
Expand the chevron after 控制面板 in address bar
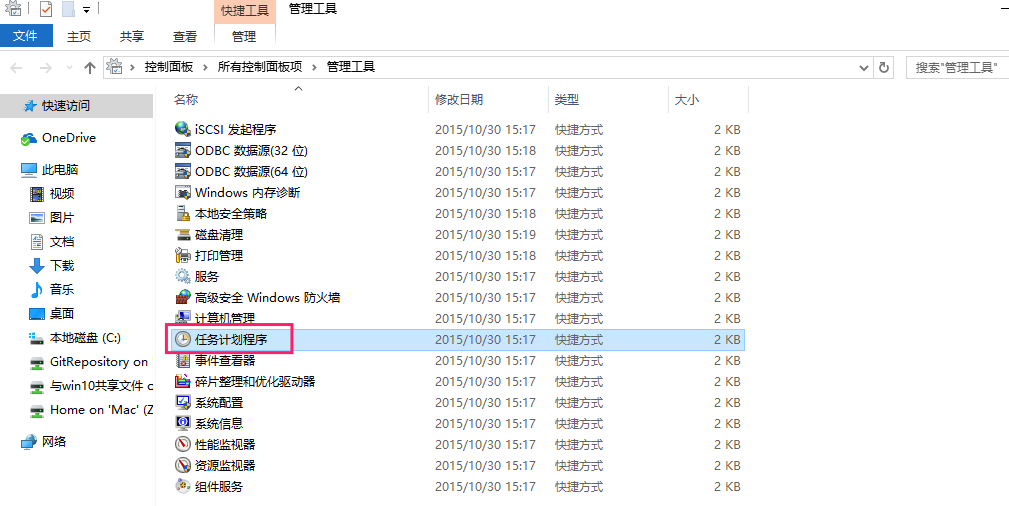(205, 67)
